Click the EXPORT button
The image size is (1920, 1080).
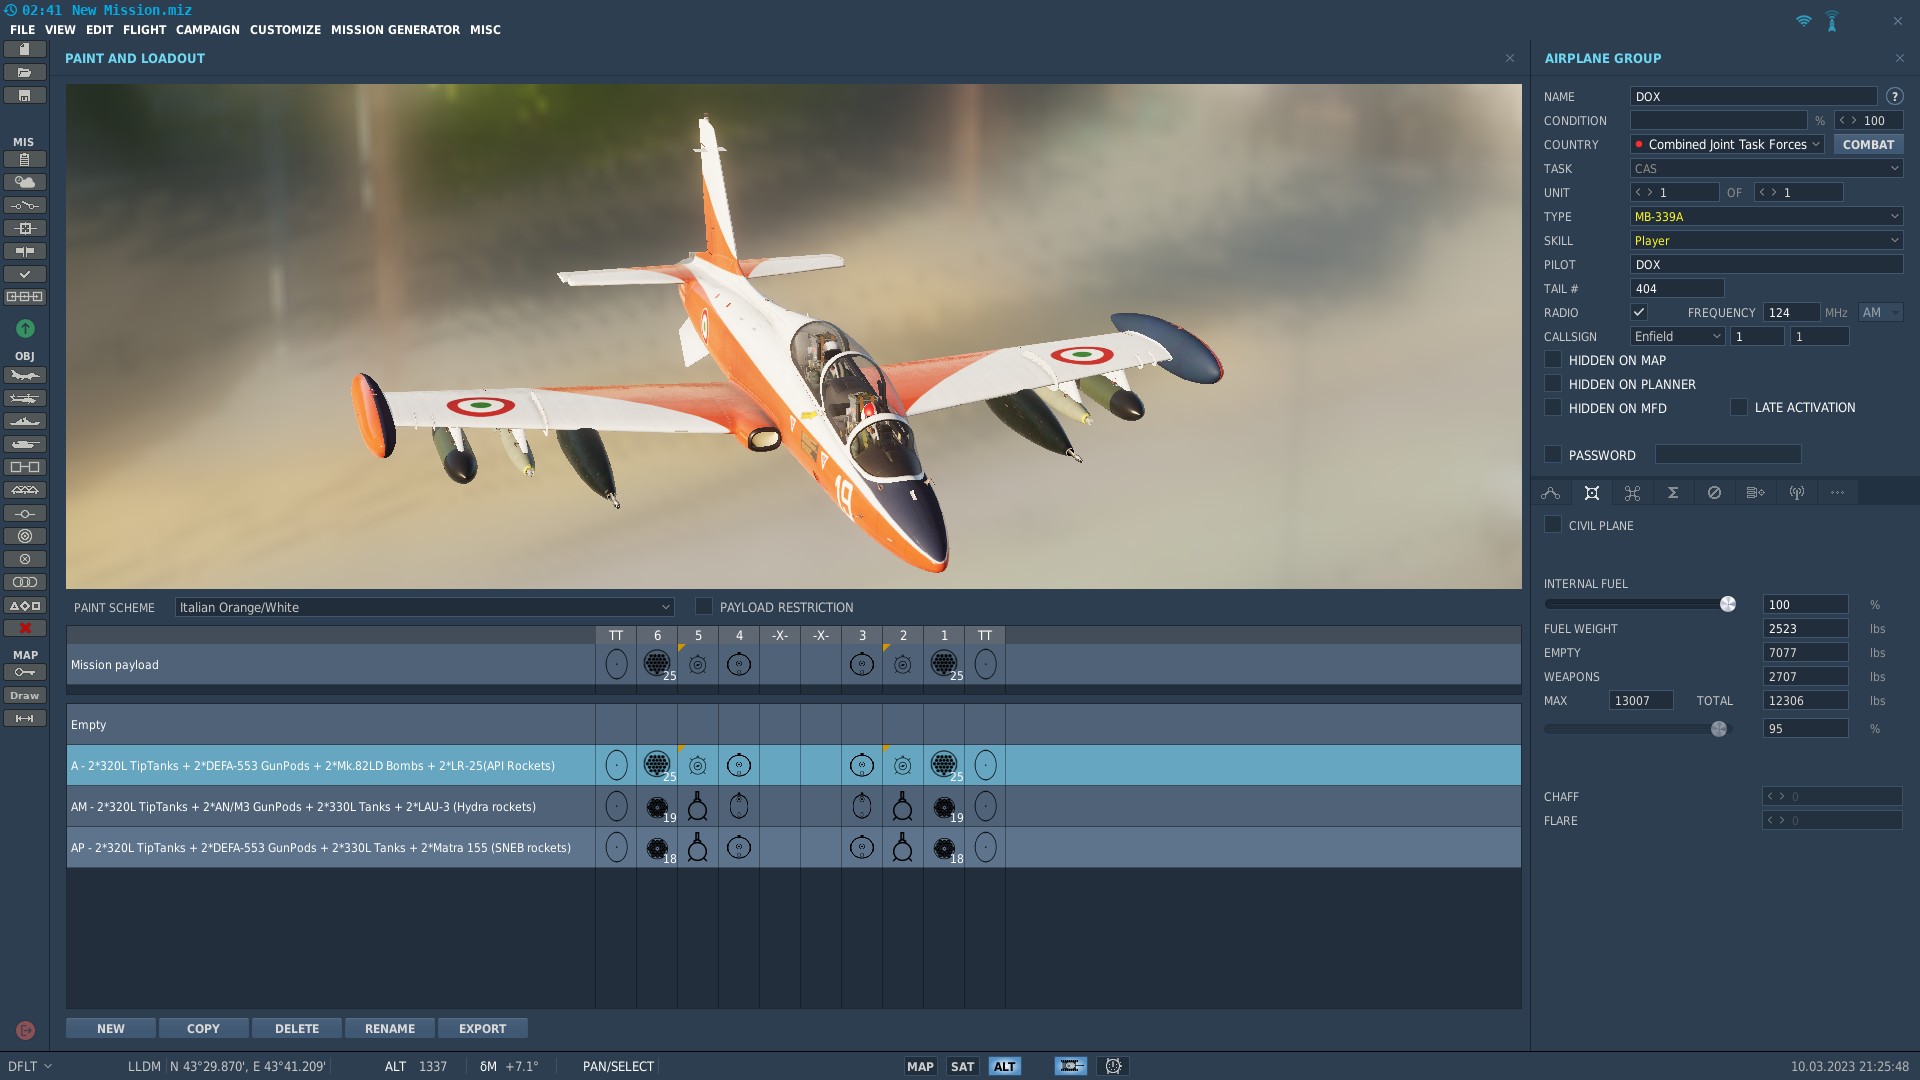coord(483,1028)
